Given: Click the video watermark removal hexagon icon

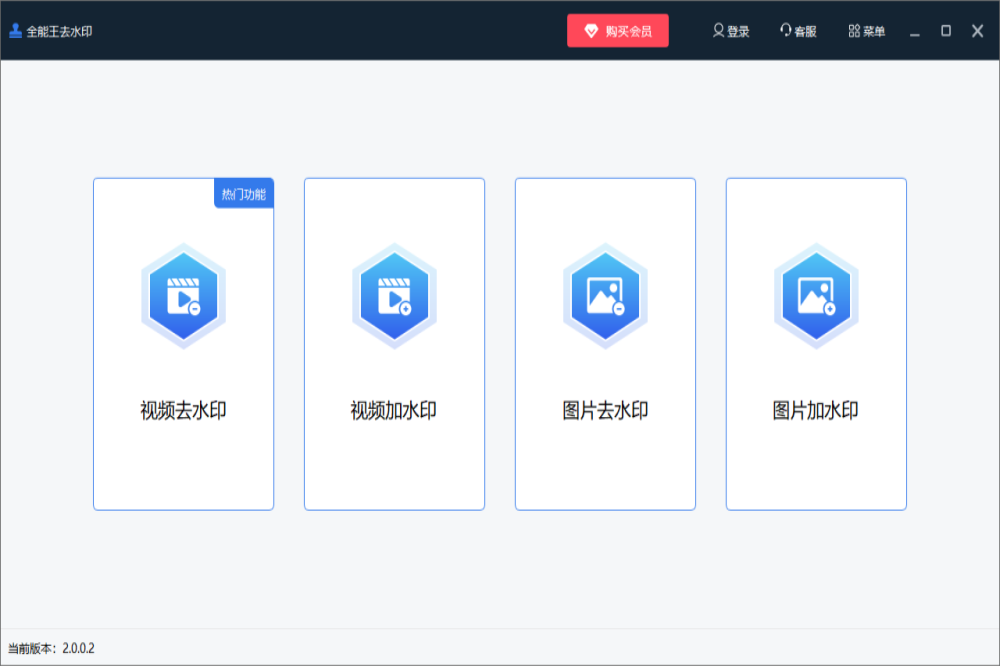Looking at the screenshot, I should pyautogui.click(x=183, y=296).
